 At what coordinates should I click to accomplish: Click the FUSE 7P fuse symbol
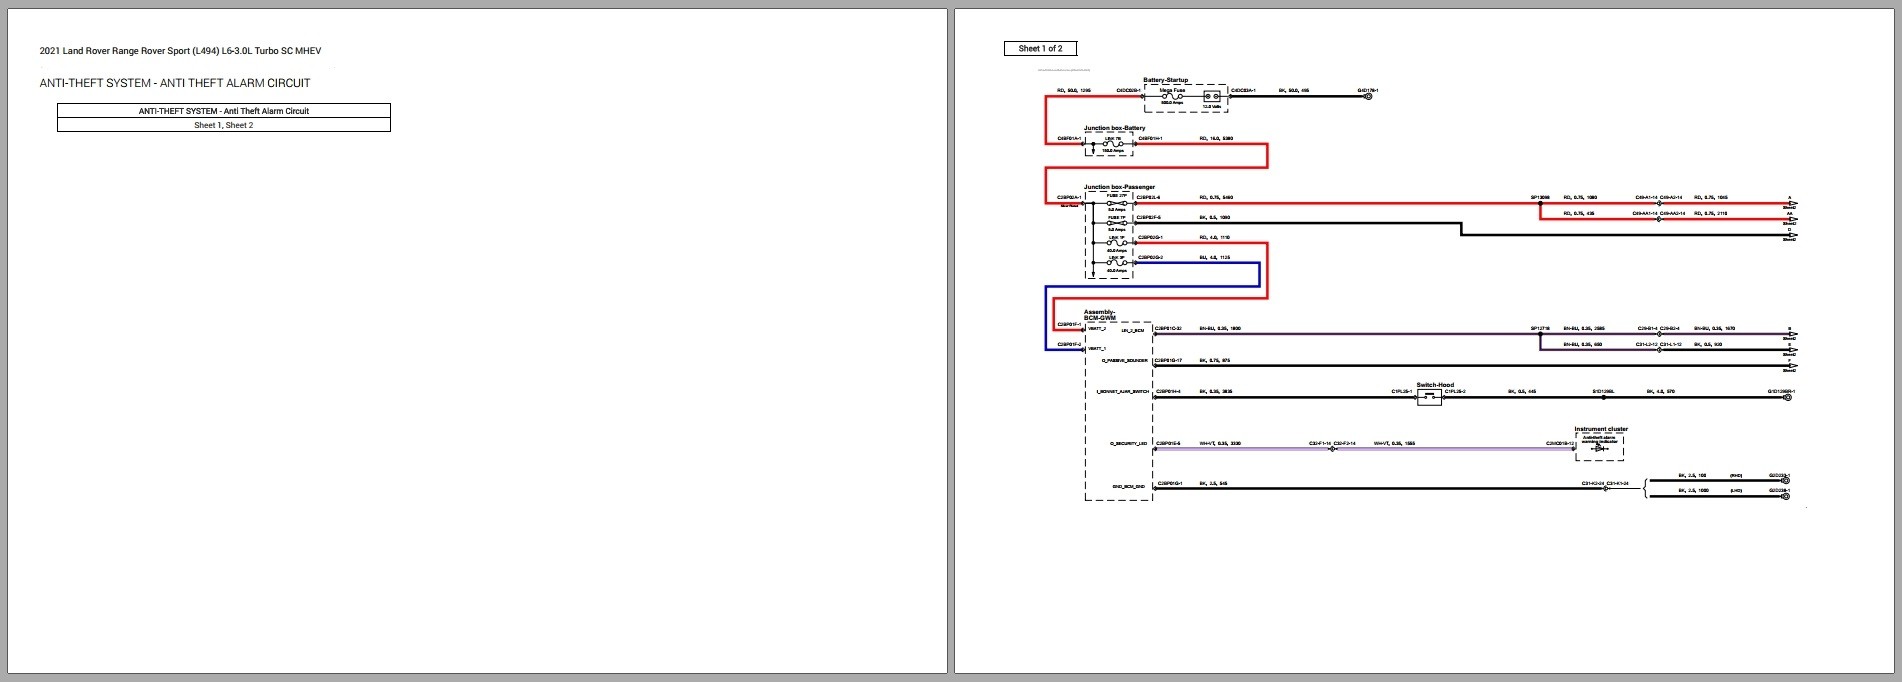[1116, 223]
